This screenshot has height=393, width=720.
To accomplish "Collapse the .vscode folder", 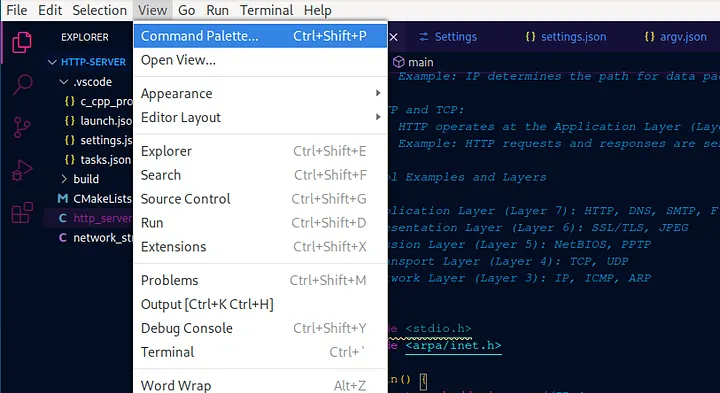I will [64, 82].
